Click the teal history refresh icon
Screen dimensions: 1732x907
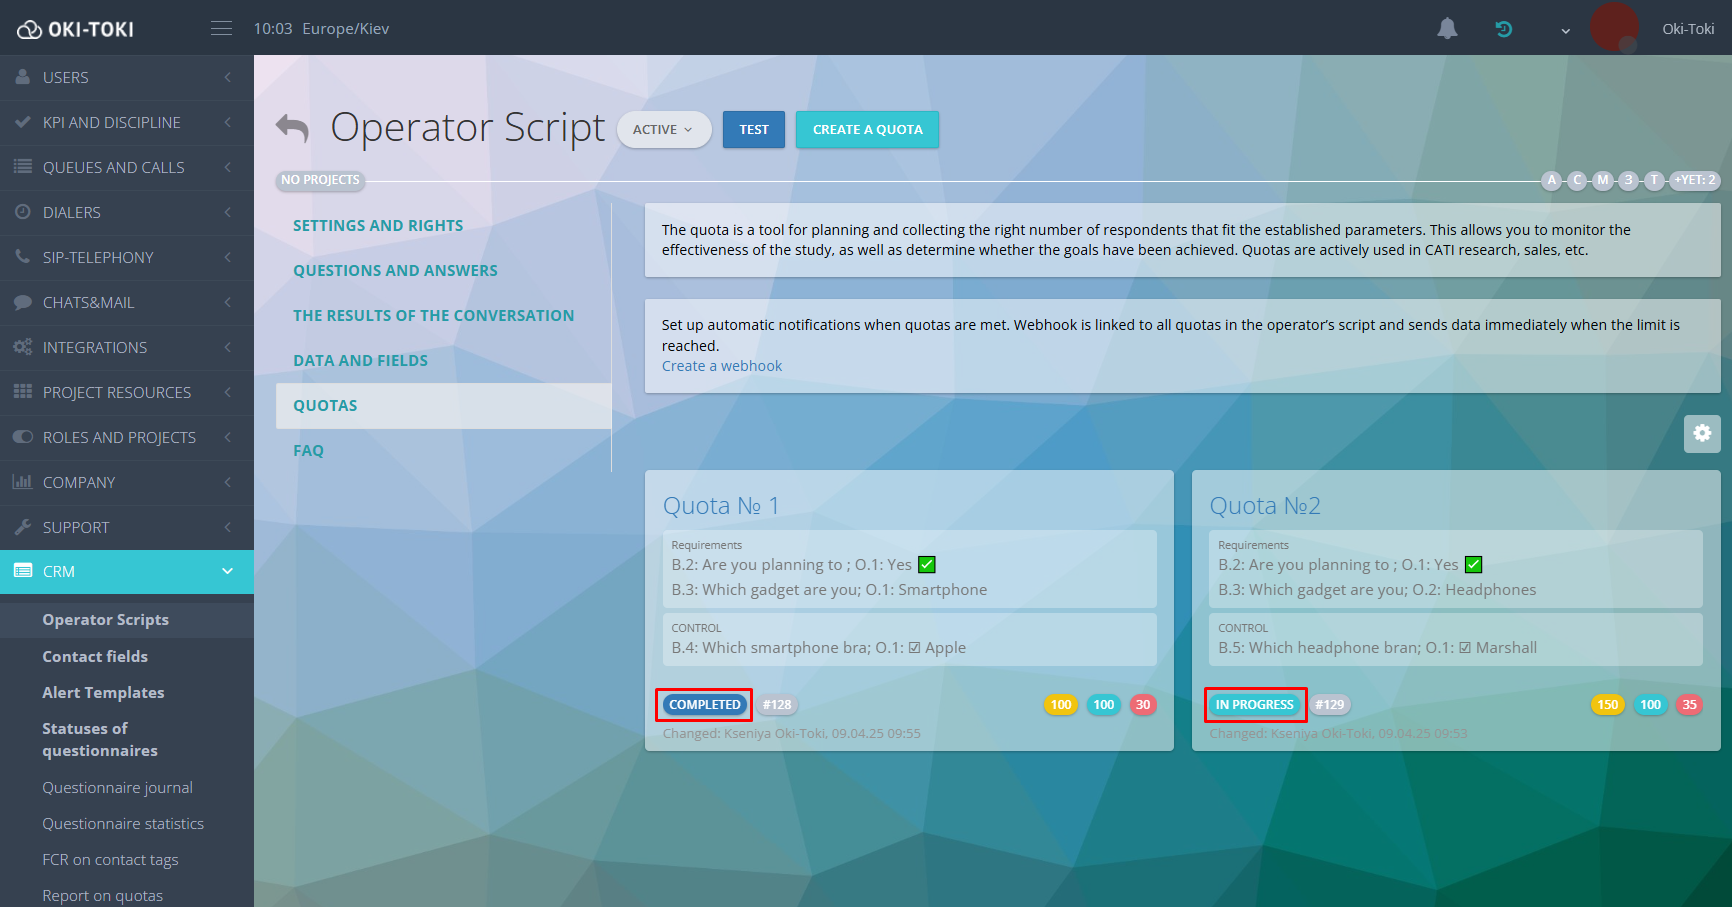1503,29
